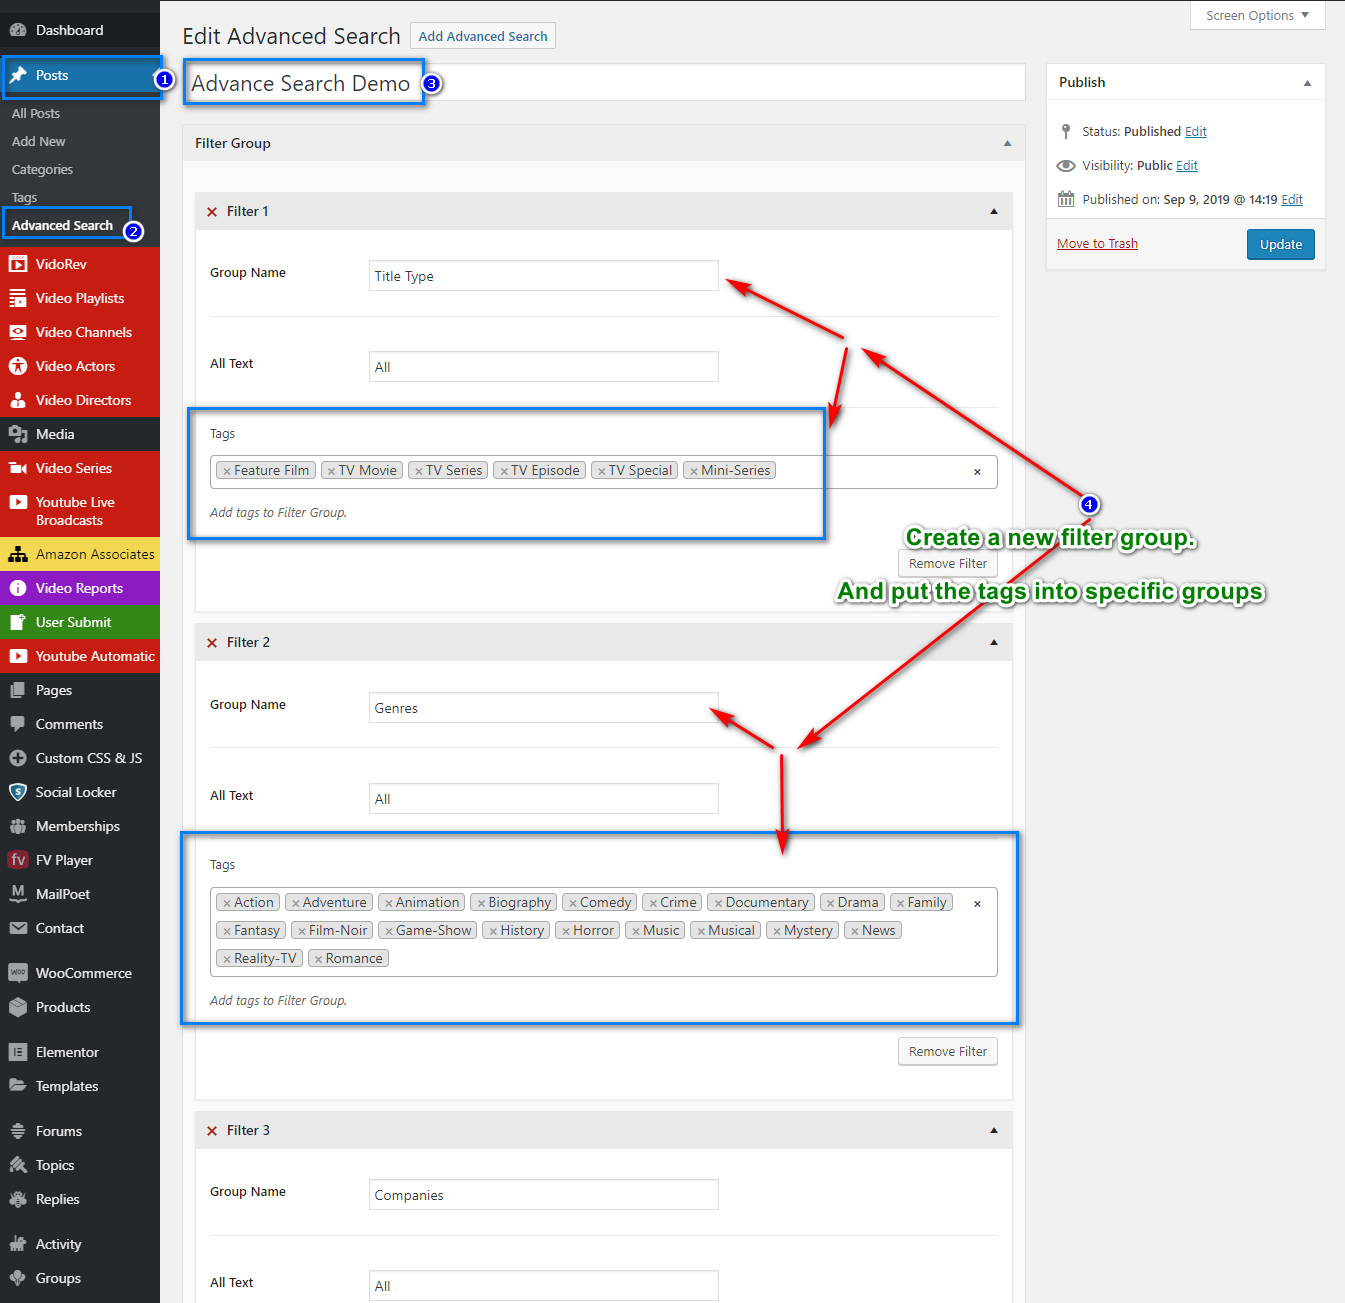Viewport: 1345px width, 1303px height.
Task: Click the Update button
Action: 1280,244
